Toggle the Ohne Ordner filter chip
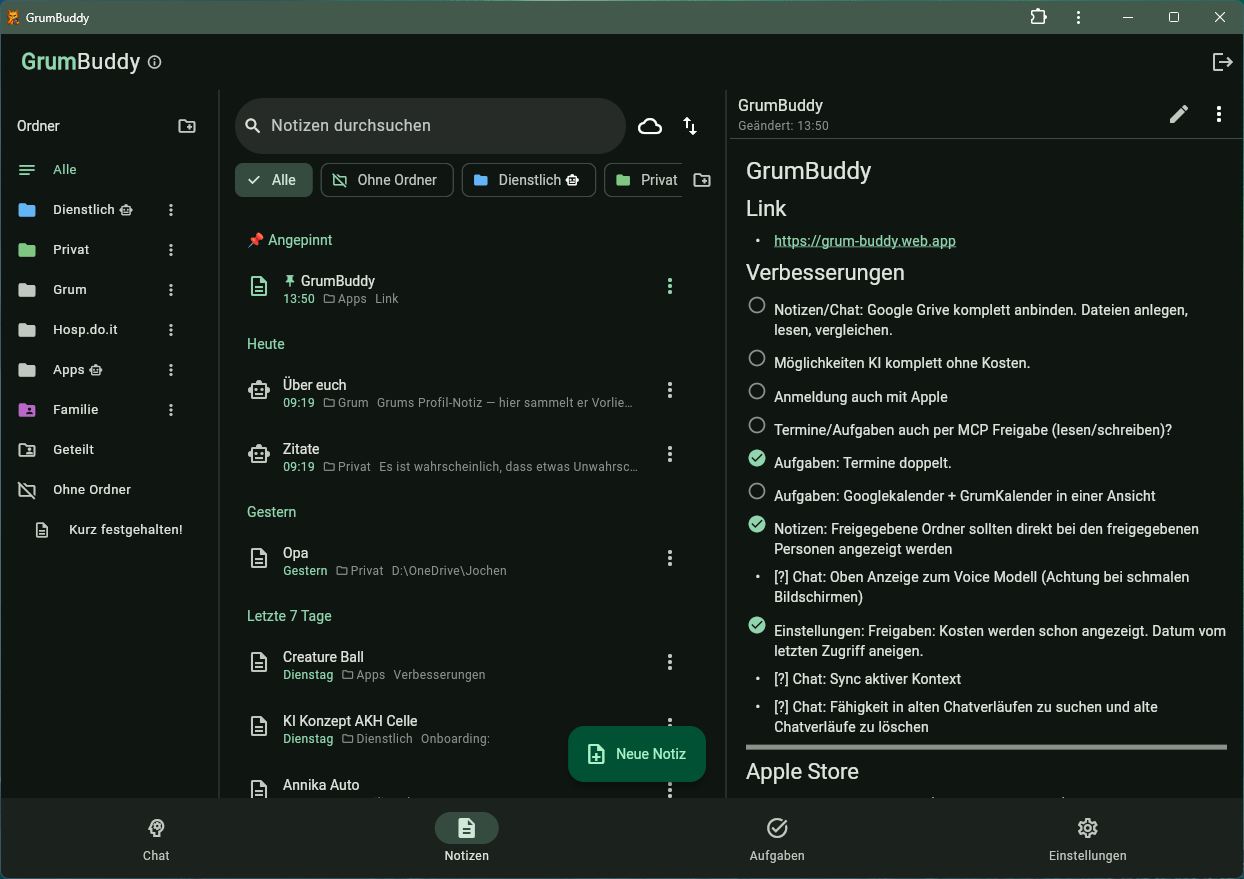The width and height of the screenshot is (1244, 879). point(387,180)
